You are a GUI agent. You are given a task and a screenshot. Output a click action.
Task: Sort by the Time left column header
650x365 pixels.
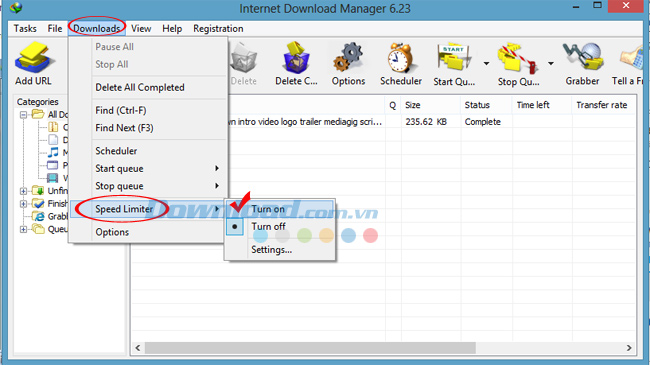click(x=542, y=105)
